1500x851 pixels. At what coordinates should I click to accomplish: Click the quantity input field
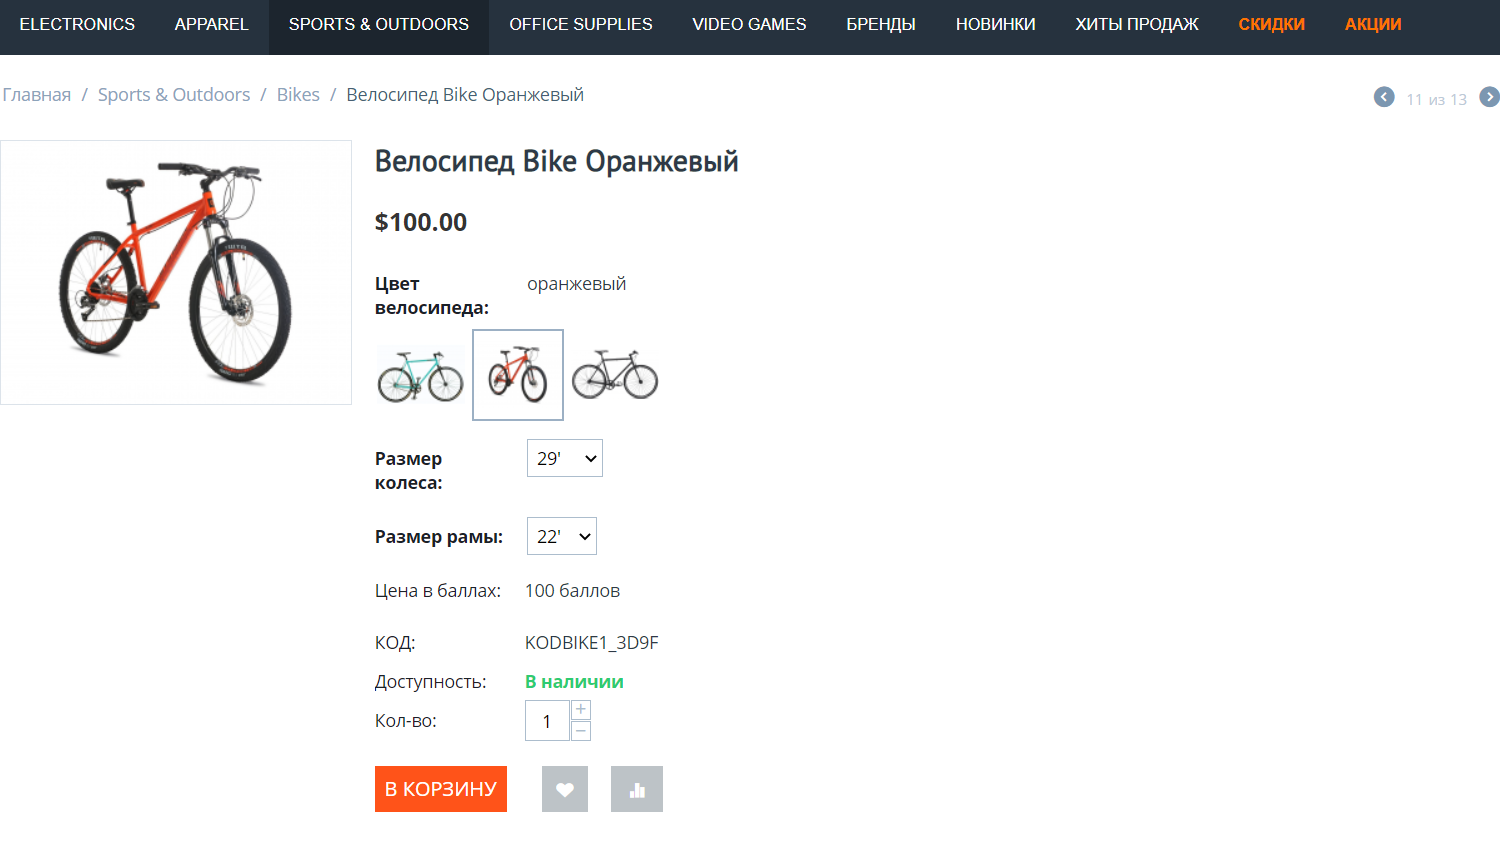tap(547, 721)
